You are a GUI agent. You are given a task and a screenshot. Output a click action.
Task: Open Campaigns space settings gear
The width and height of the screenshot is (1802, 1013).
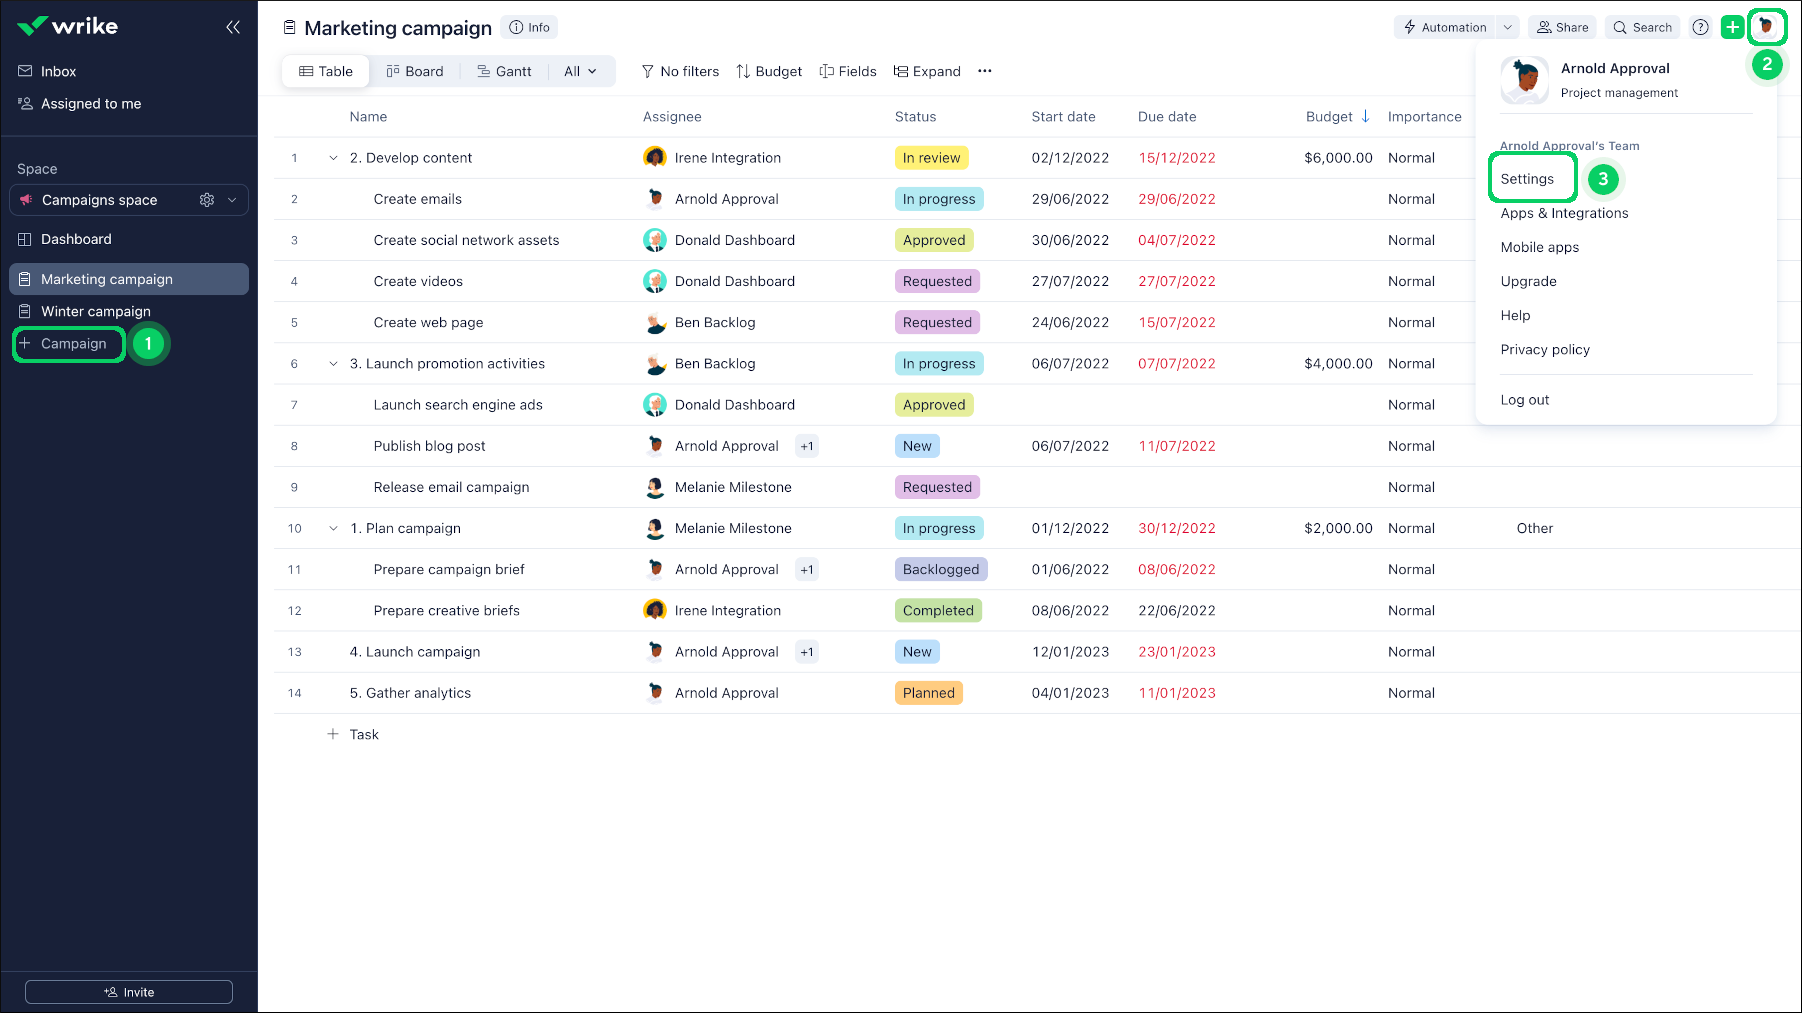point(207,200)
